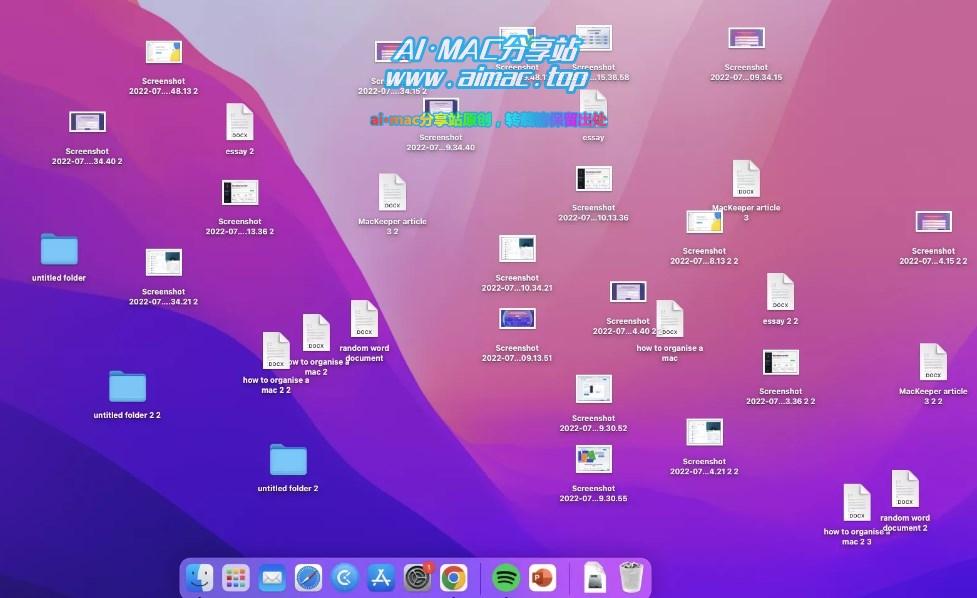
Task: Select the "MacKeeper article 3 2 2" document
Action: (x=933, y=362)
